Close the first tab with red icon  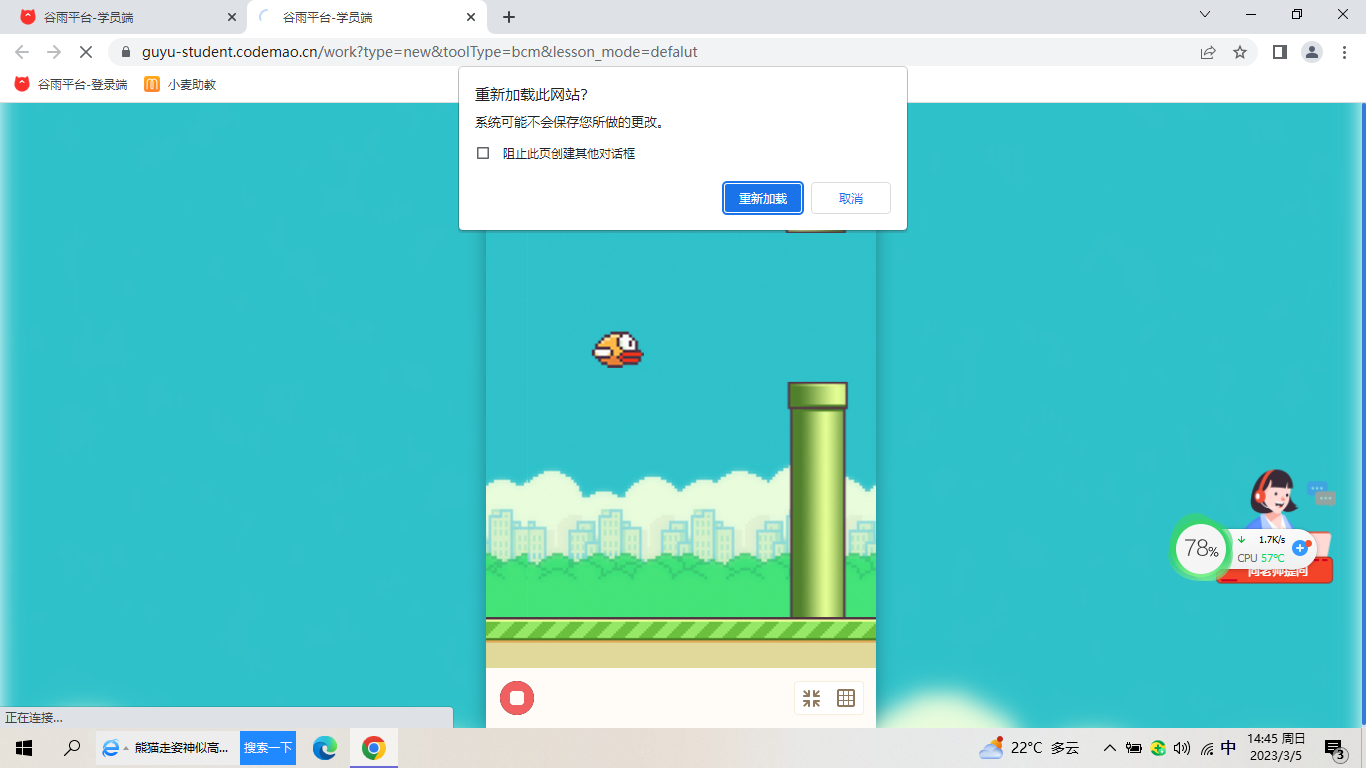(x=232, y=17)
